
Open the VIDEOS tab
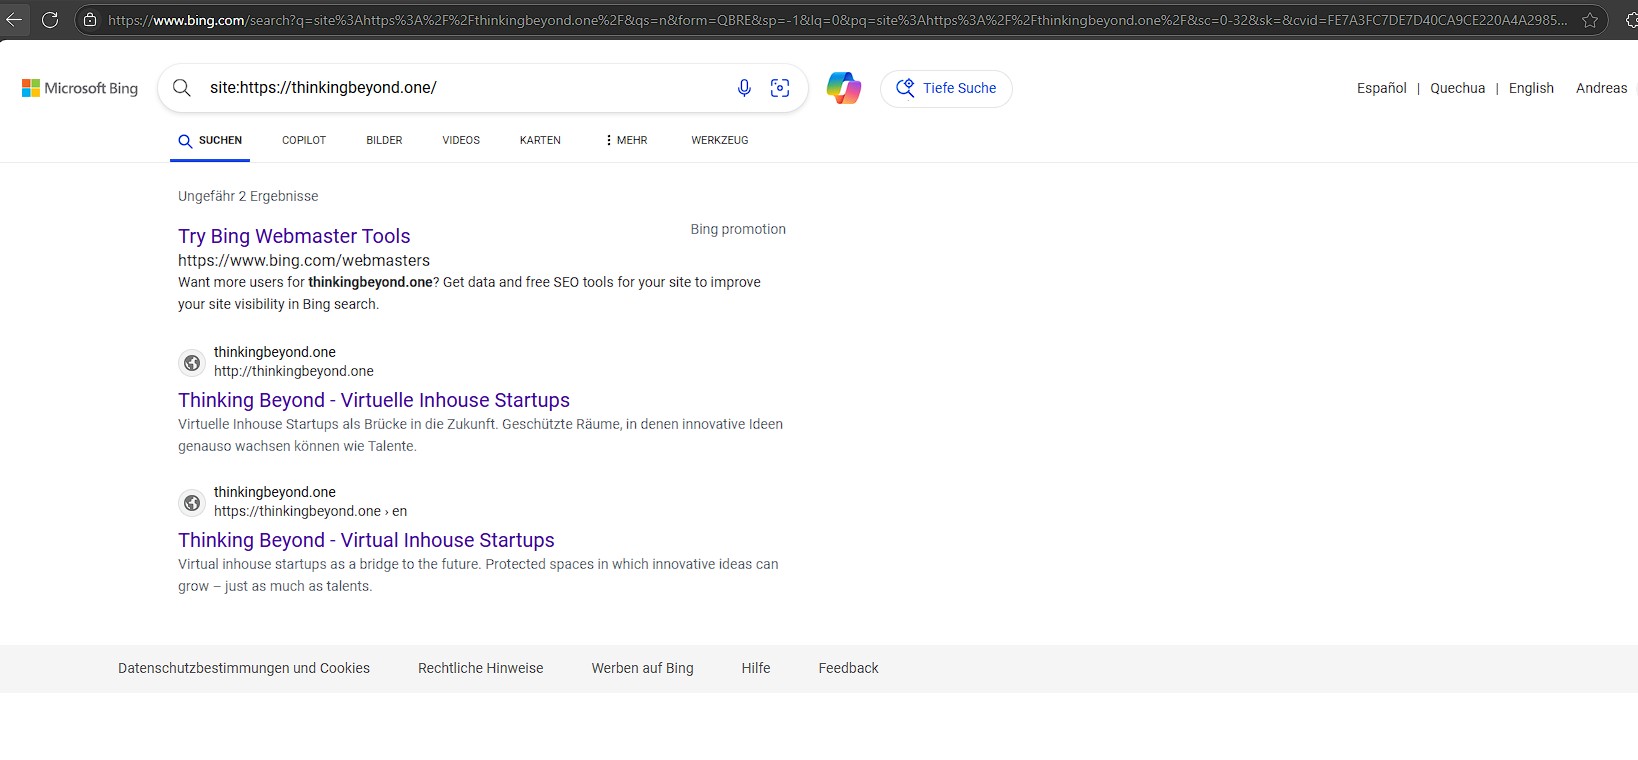pyautogui.click(x=461, y=140)
